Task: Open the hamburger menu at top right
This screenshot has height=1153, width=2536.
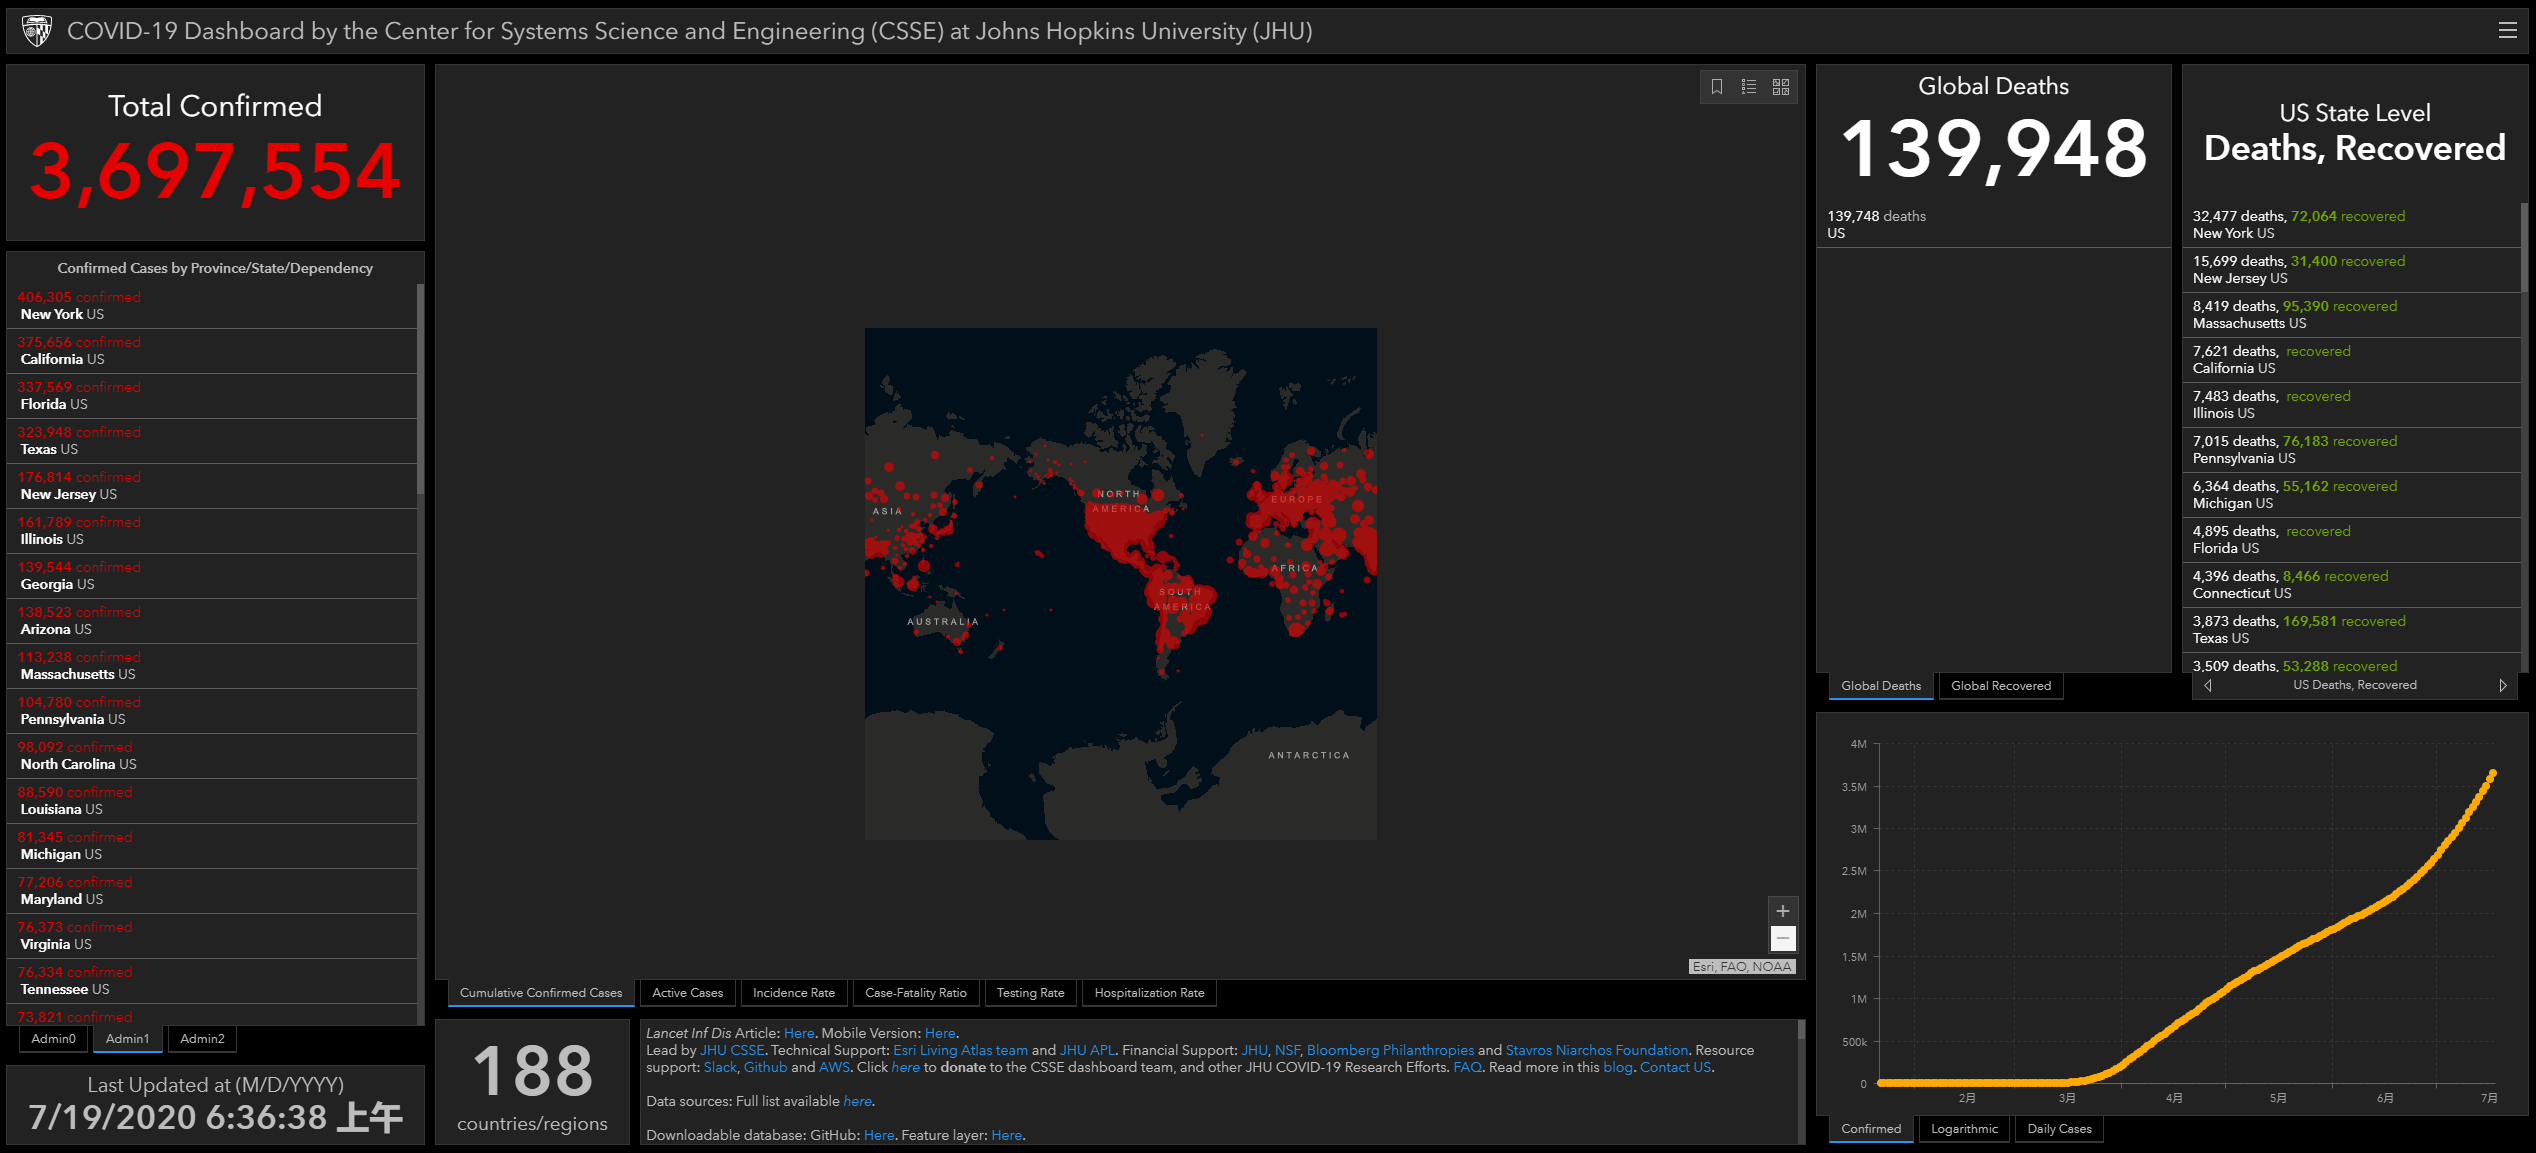Action: (x=2507, y=31)
